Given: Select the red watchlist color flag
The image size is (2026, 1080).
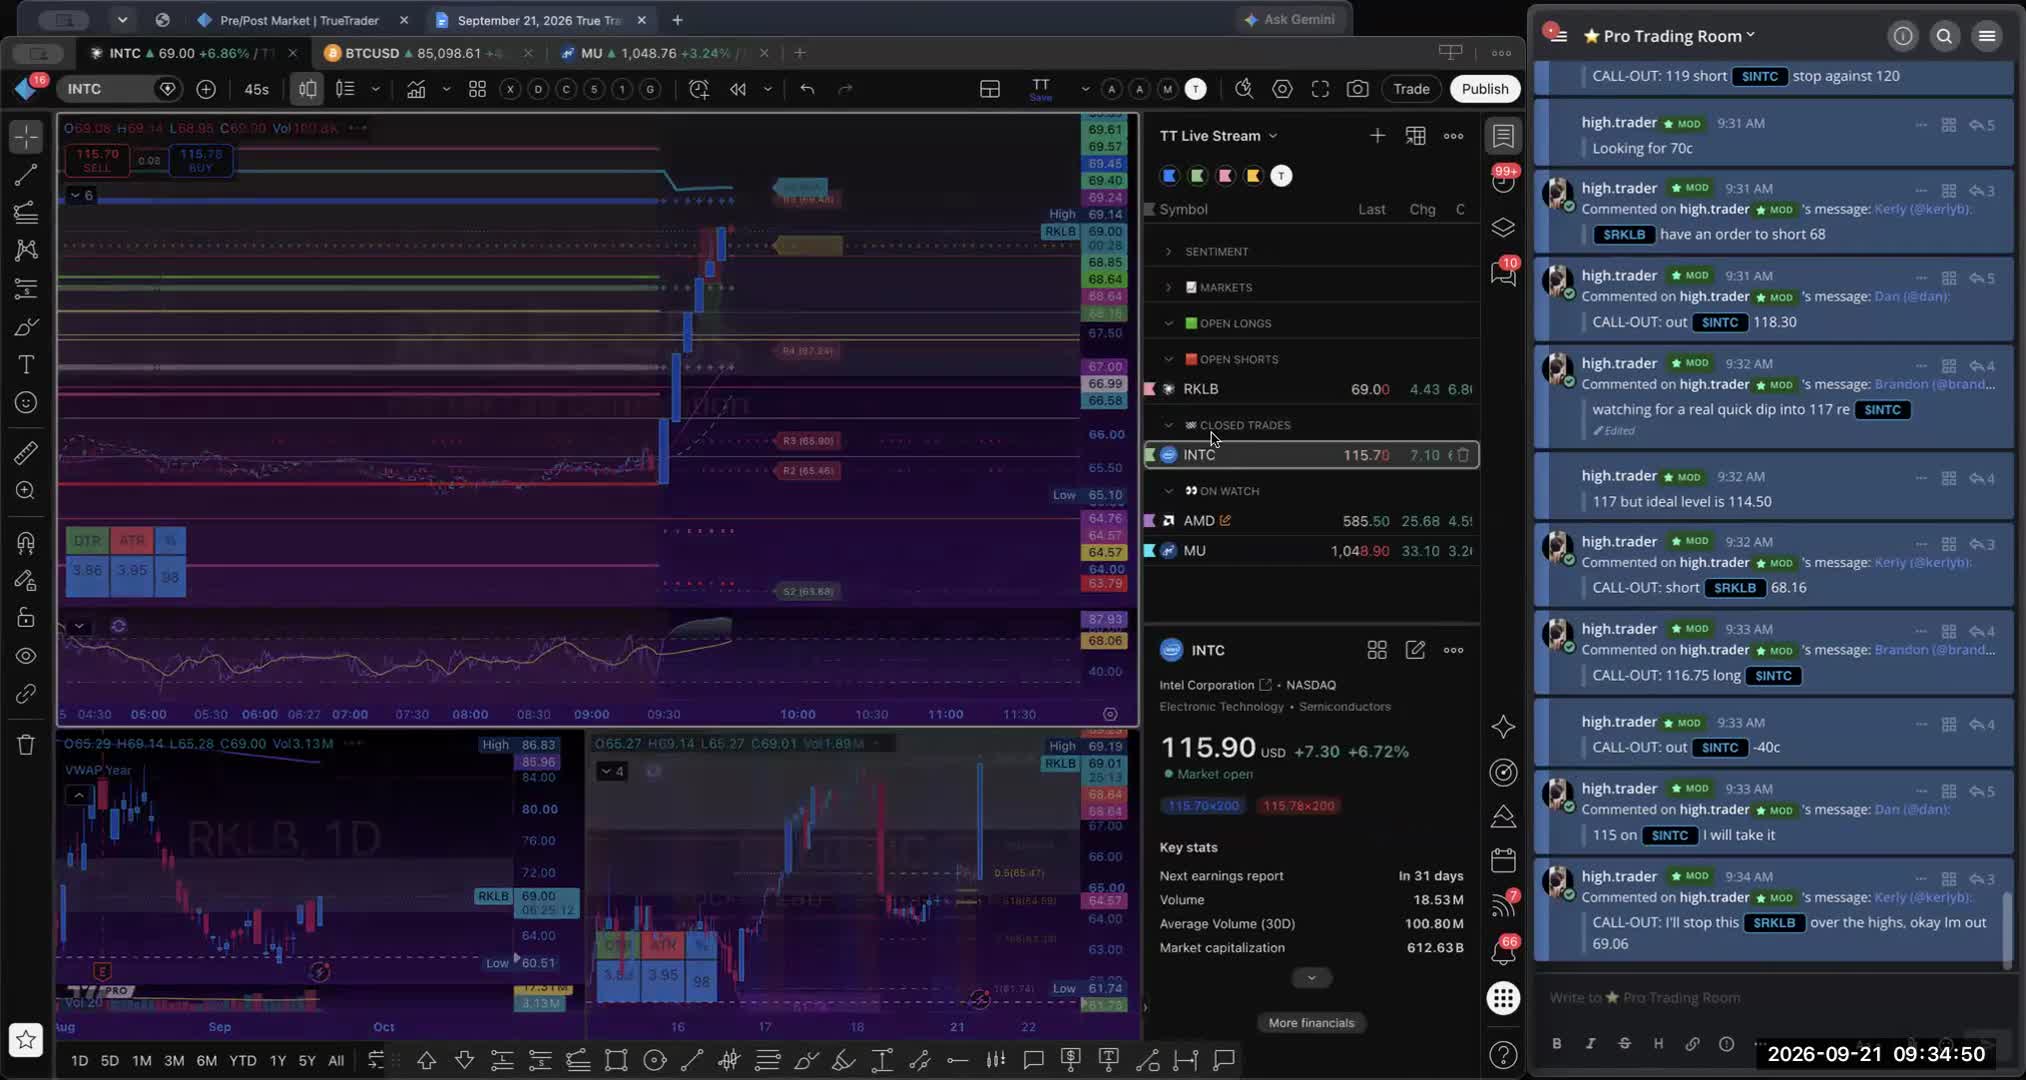Looking at the screenshot, I should pos(1225,176).
